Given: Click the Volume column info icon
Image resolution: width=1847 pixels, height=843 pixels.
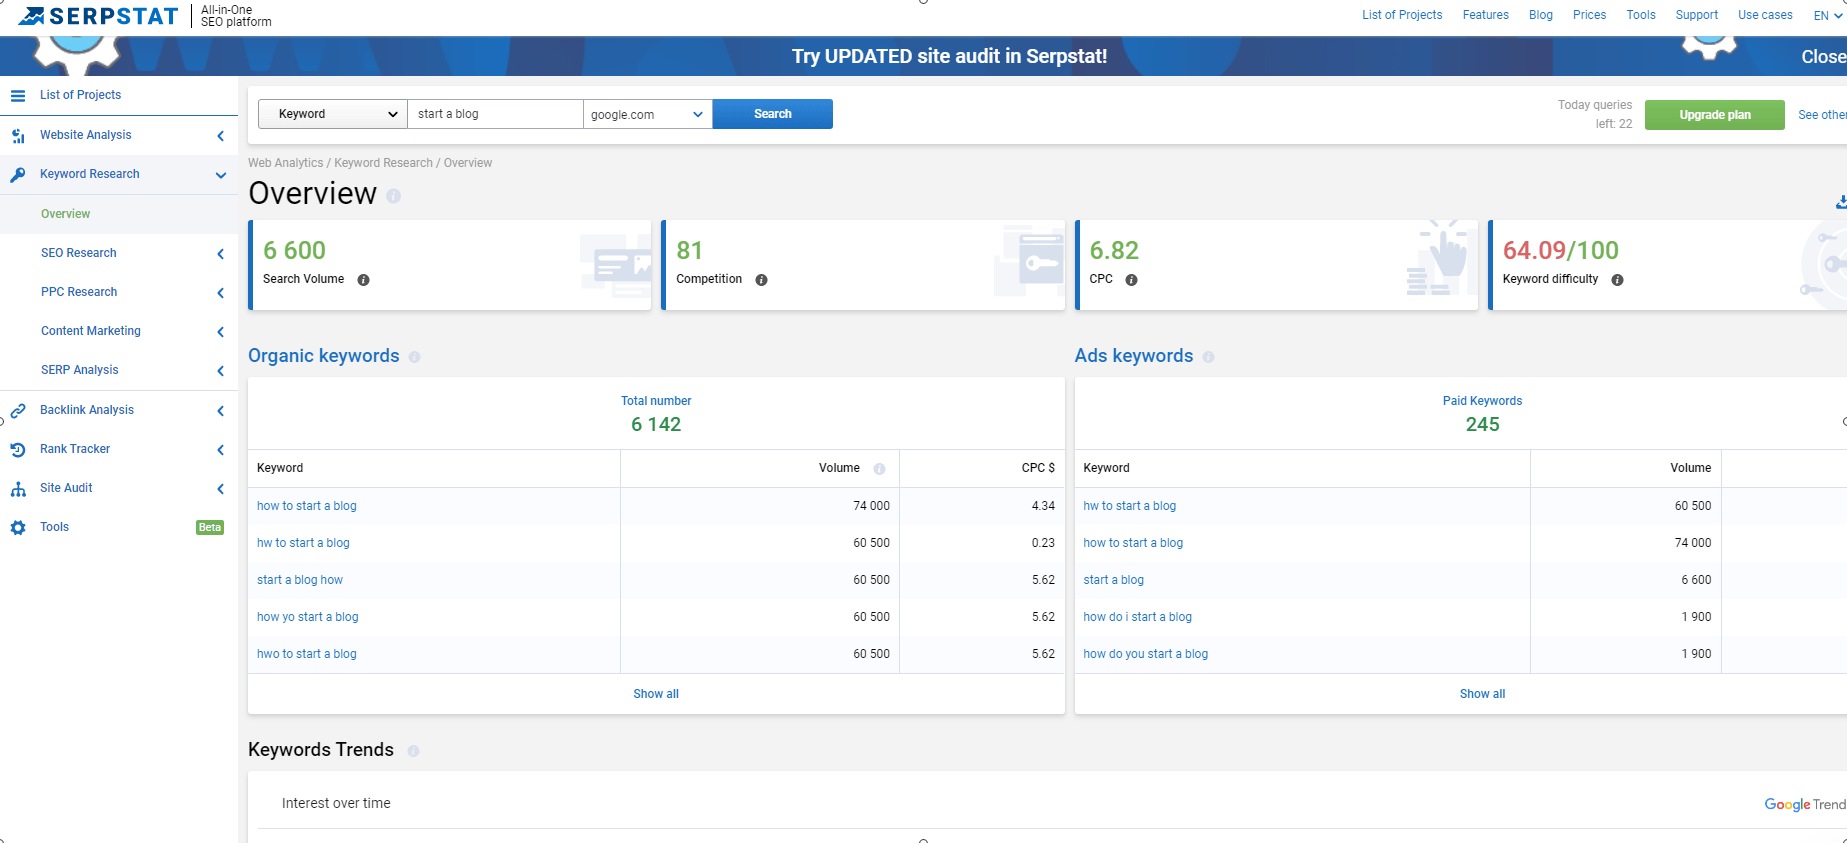Looking at the screenshot, I should (x=879, y=469).
